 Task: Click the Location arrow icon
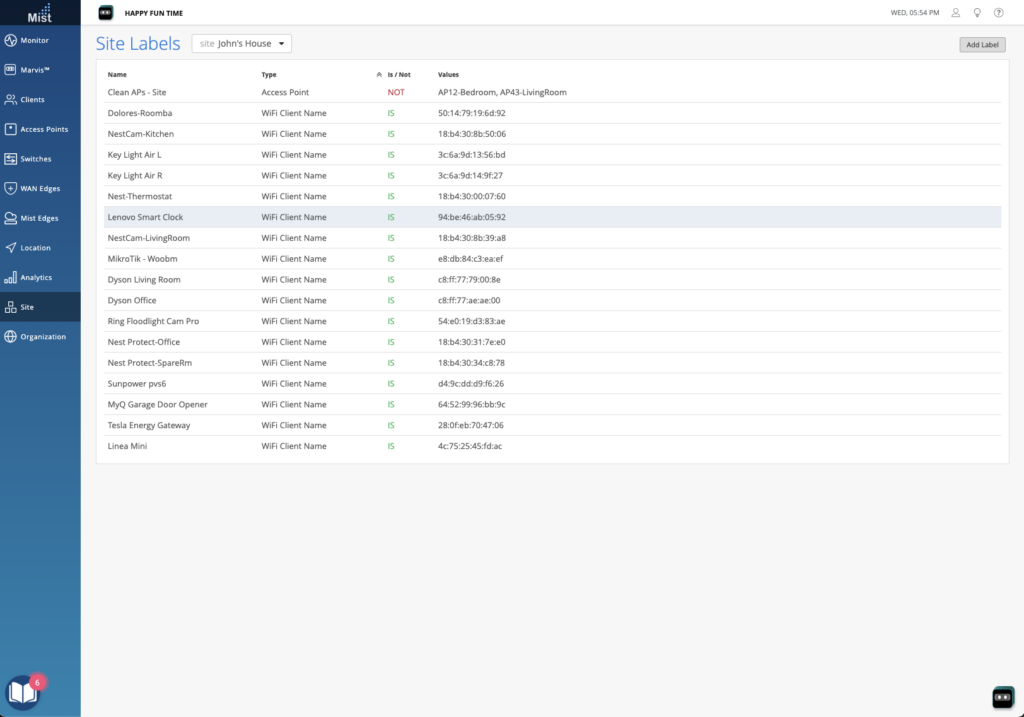pos(10,248)
